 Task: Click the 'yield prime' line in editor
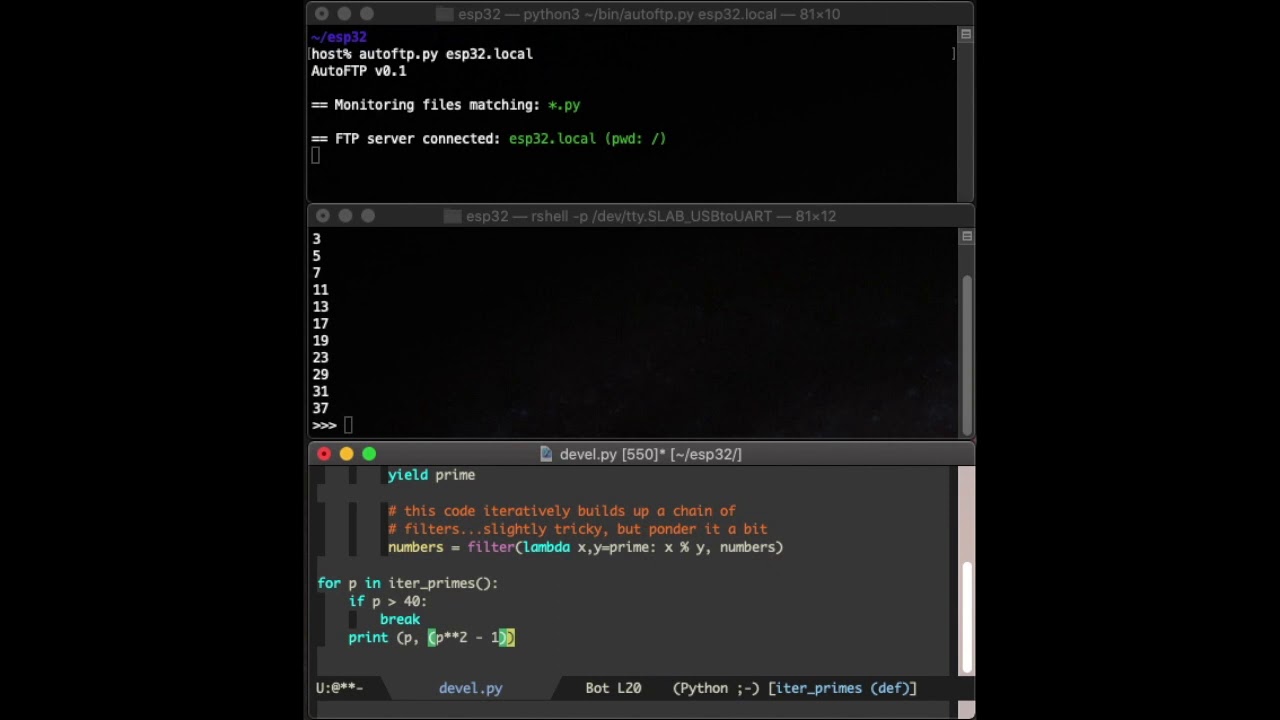[x=431, y=475]
